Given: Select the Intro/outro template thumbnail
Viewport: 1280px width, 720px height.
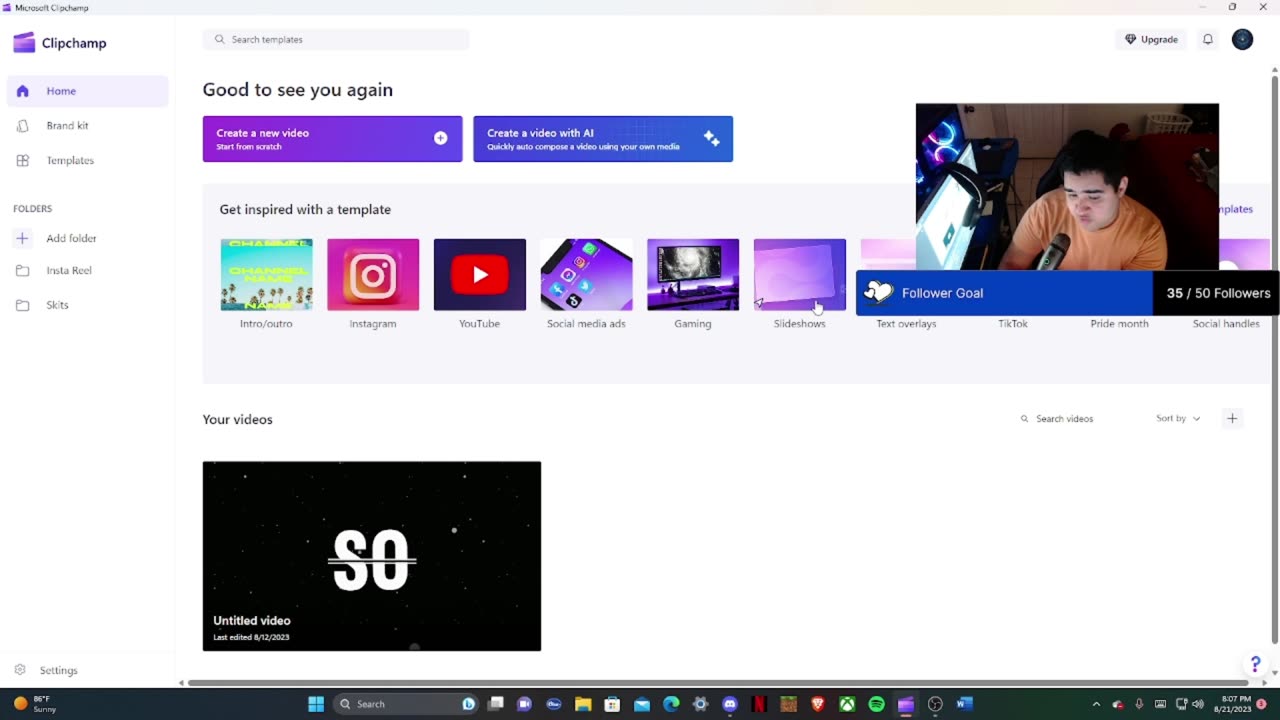Looking at the screenshot, I should point(266,275).
